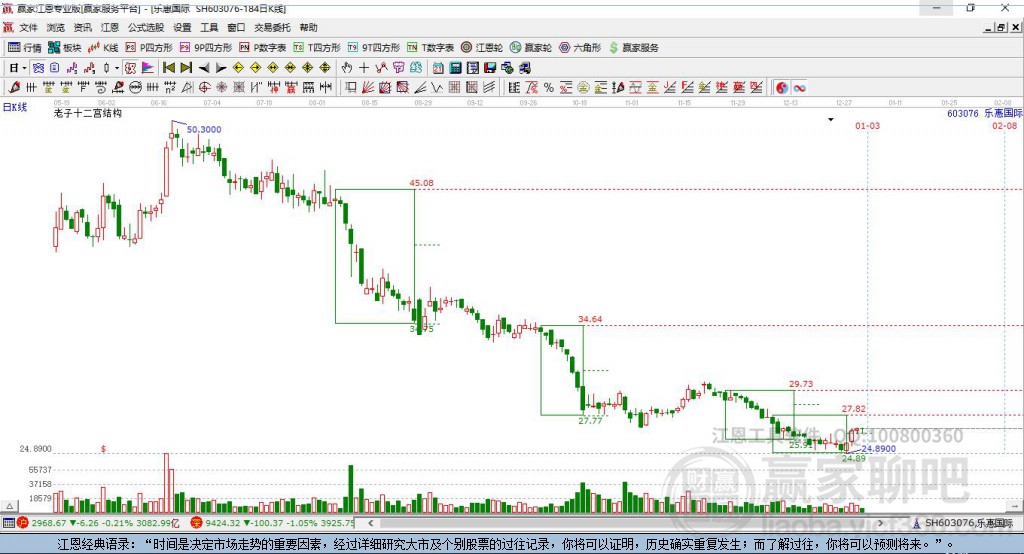Click the polyline trend drawing icon
Image resolution: width=1024 pixels, height=554 pixels.
tap(381, 67)
